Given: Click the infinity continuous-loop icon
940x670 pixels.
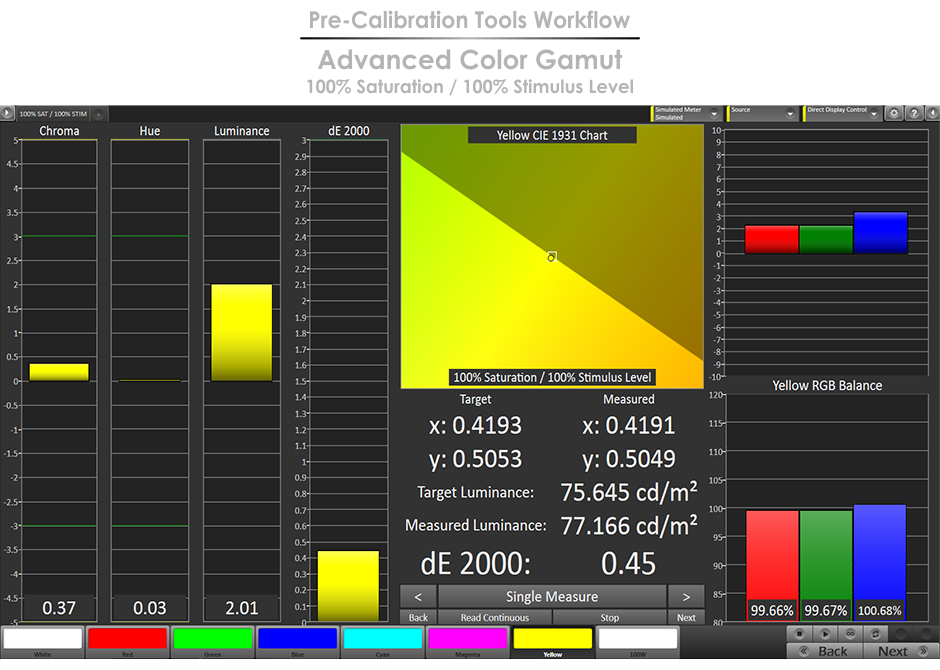Looking at the screenshot, I should point(850,633).
